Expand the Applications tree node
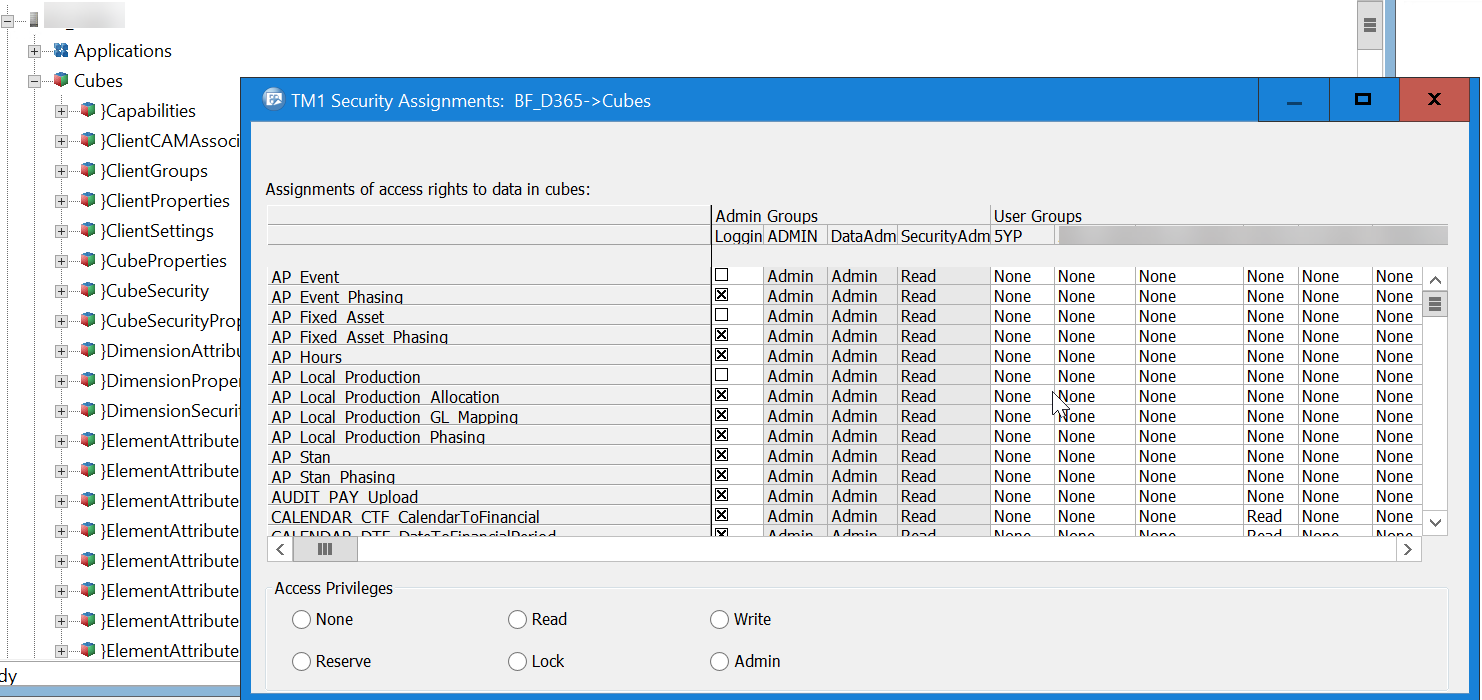 [x=34, y=51]
